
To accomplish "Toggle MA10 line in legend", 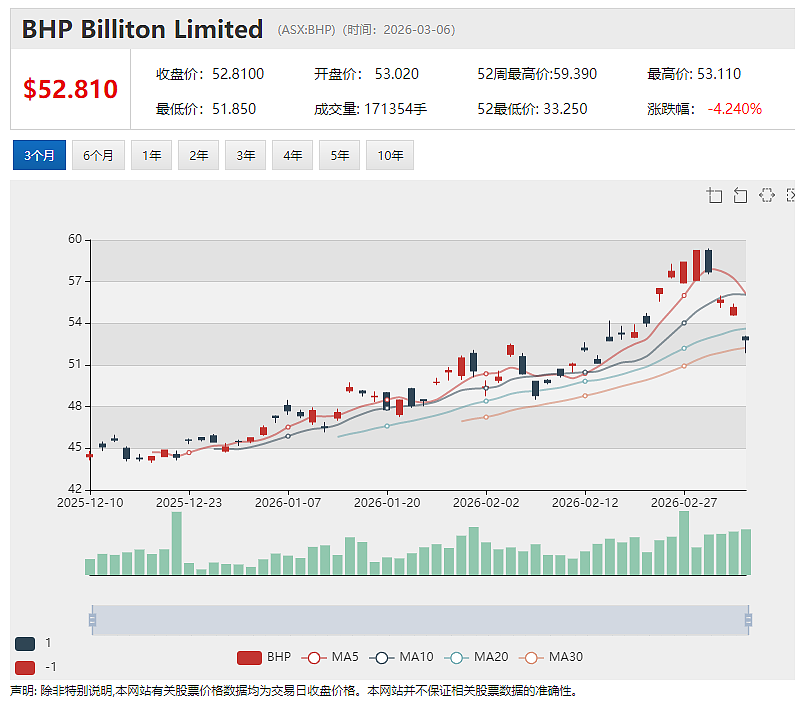I will tap(401, 658).
